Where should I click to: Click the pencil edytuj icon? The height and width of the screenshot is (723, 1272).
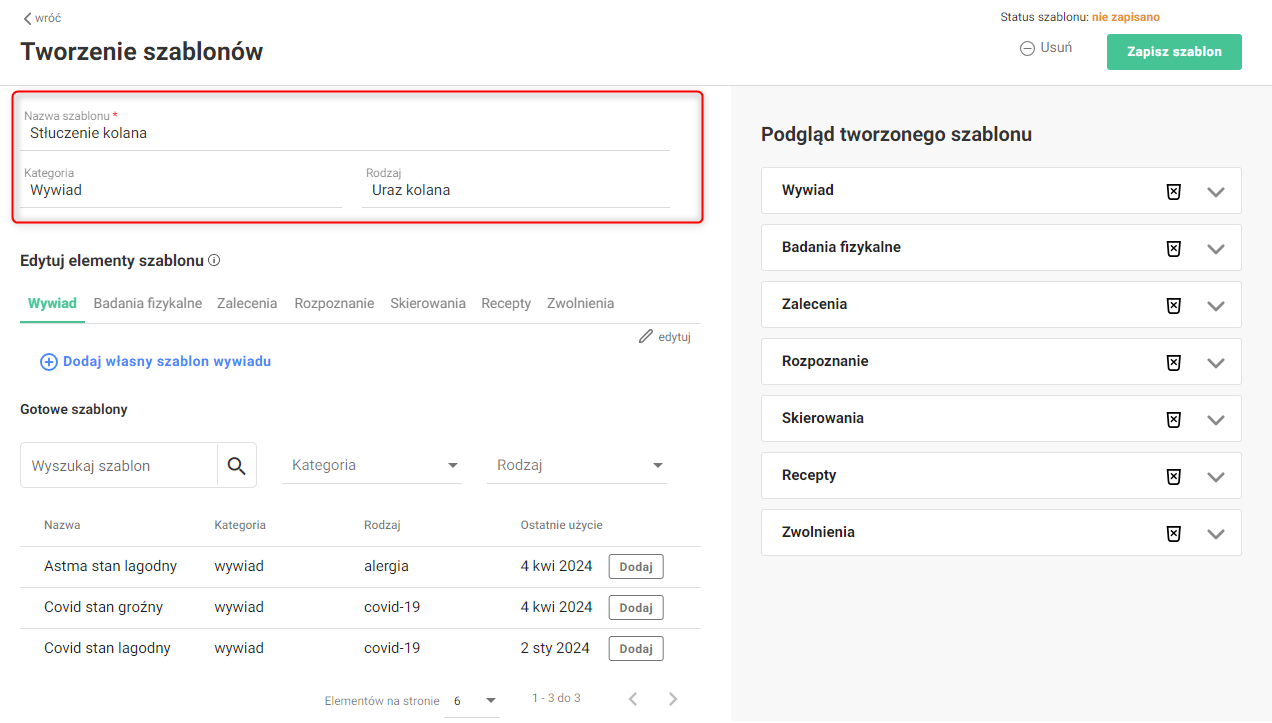[x=646, y=337]
